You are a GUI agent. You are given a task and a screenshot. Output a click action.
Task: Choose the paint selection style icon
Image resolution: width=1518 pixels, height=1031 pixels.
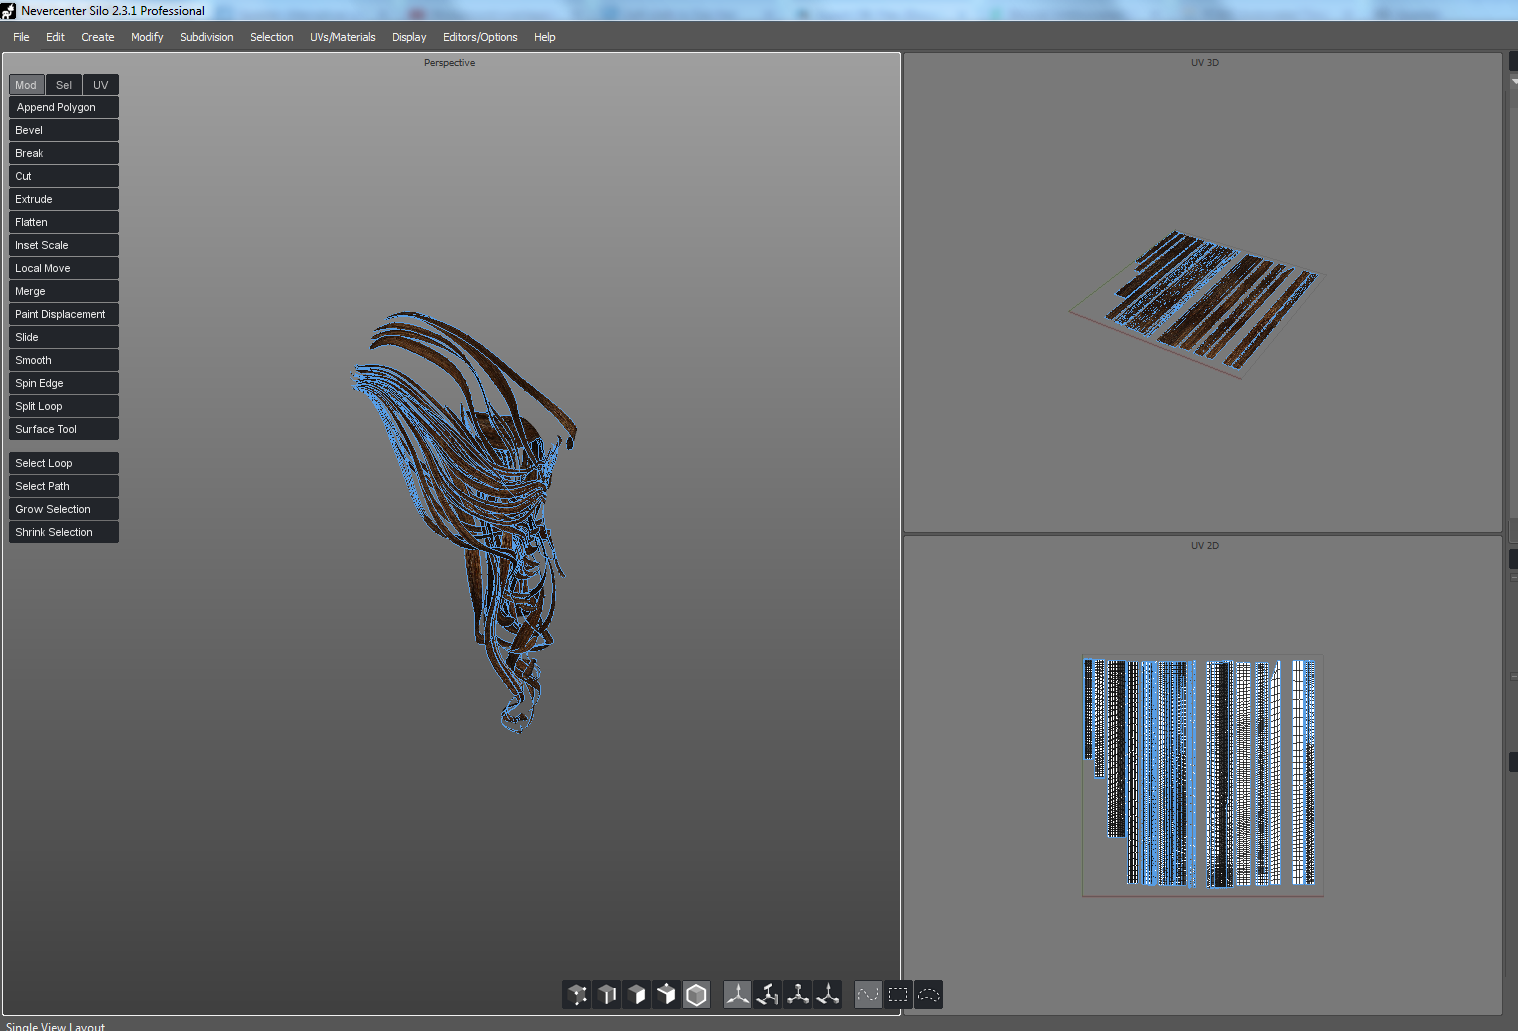coord(868,995)
